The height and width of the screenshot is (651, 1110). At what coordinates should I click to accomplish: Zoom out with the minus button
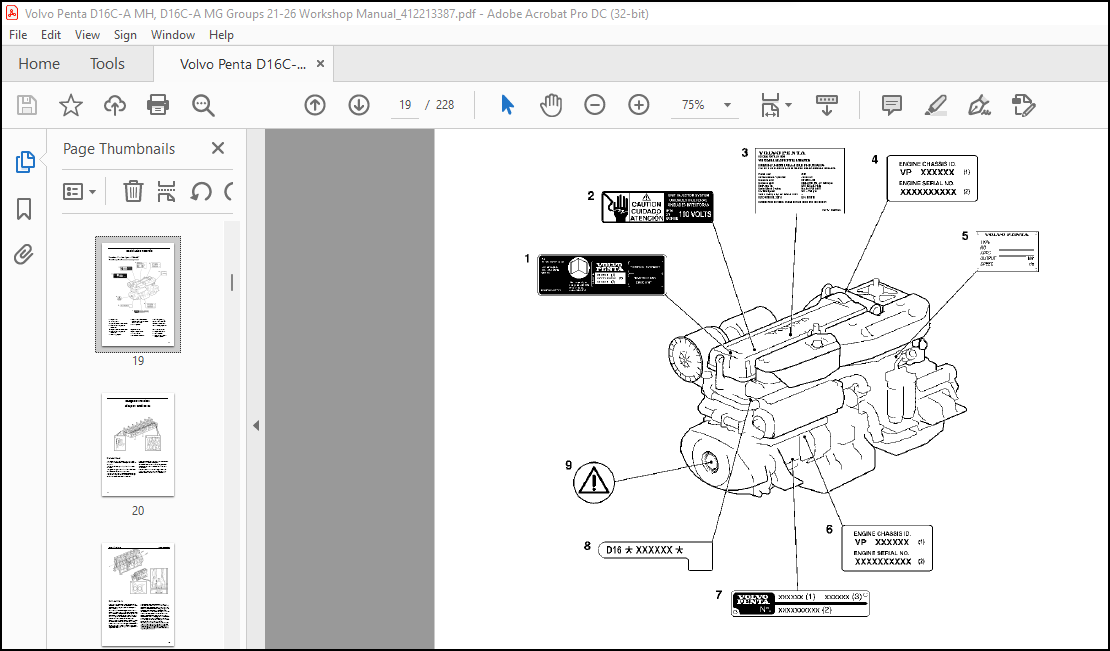[x=595, y=105]
